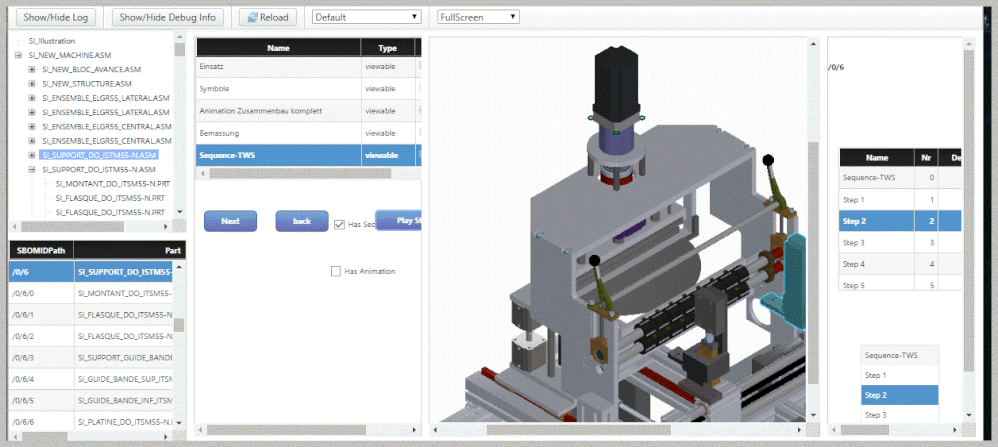This screenshot has height=447, width=998.
Task: Select the /0/6/6 path cell
Action: 41,422
